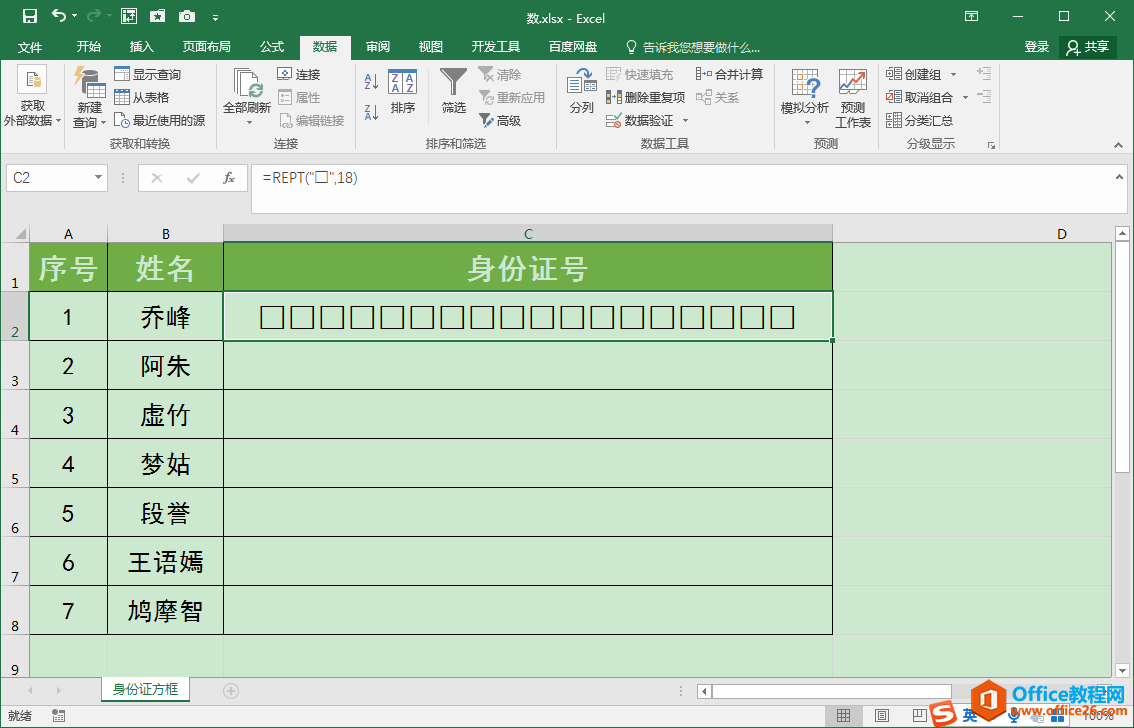Click the cell containing 王语嫣

[x=166, y=561]
